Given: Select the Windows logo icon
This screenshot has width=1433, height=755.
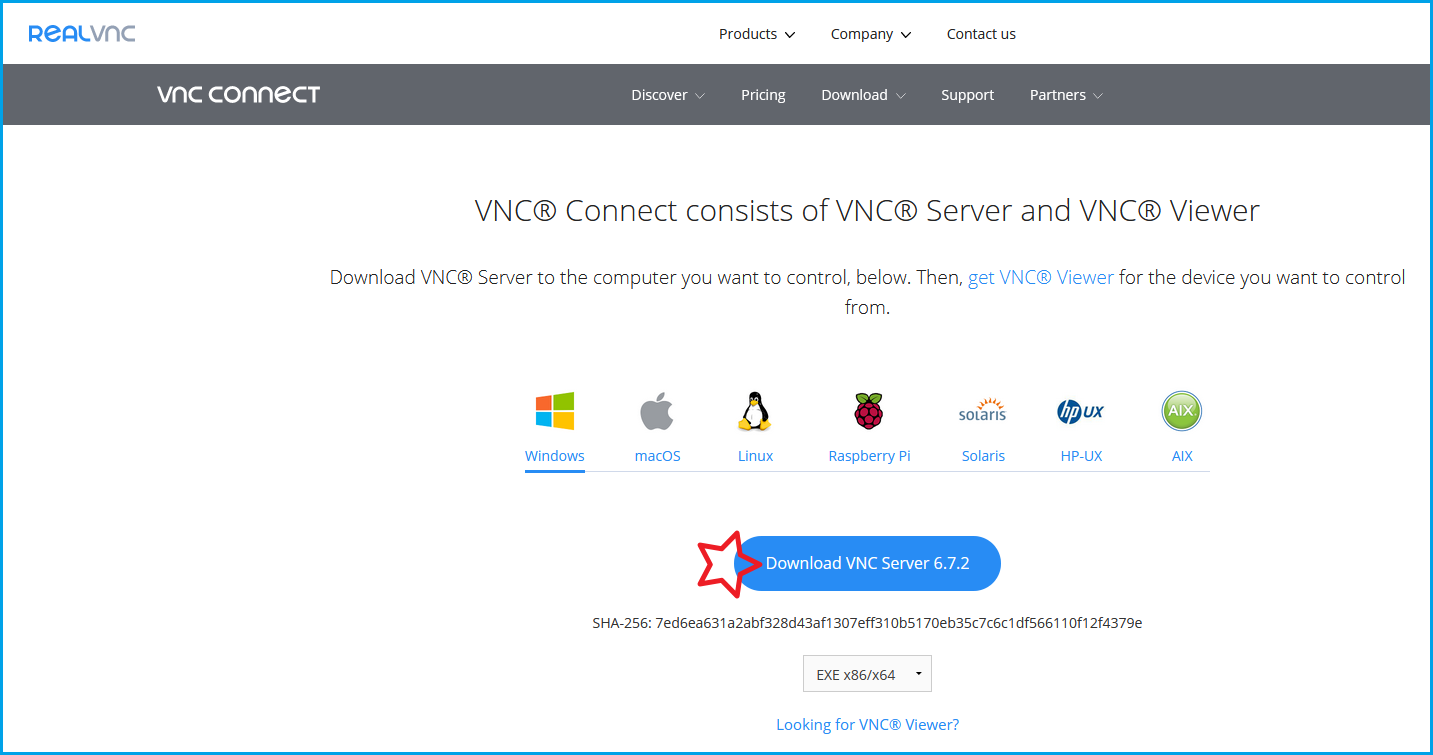Looking at the screenshot, I should (x=555, y=411).
